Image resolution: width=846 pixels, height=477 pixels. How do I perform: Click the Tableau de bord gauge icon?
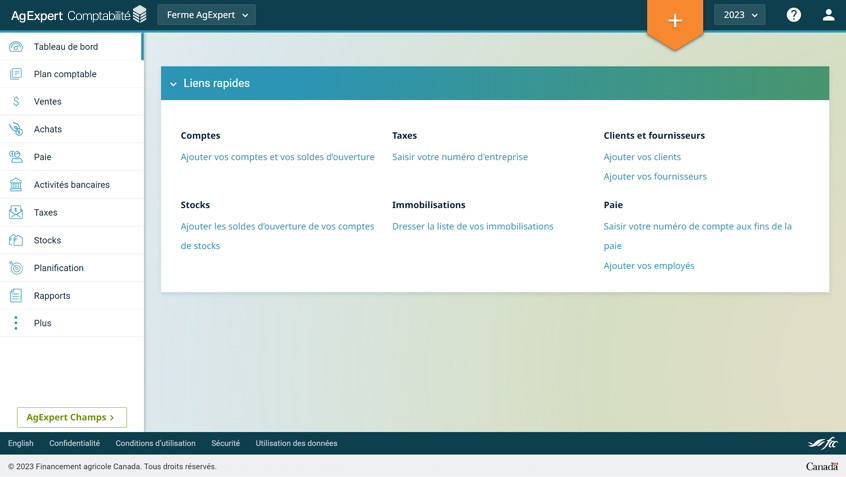click(x=16, y=46)
